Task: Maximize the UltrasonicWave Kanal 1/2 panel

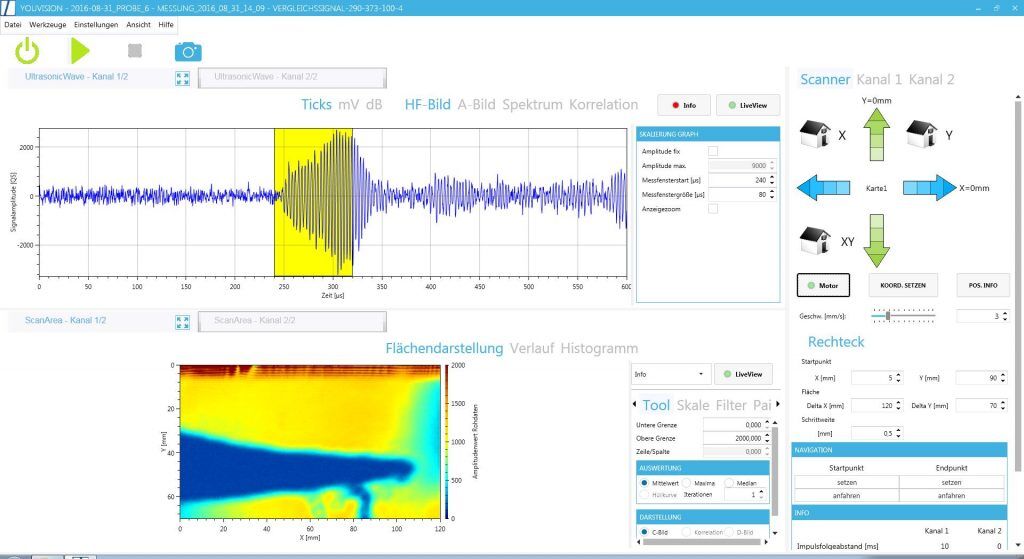Action: pos(182,77)
